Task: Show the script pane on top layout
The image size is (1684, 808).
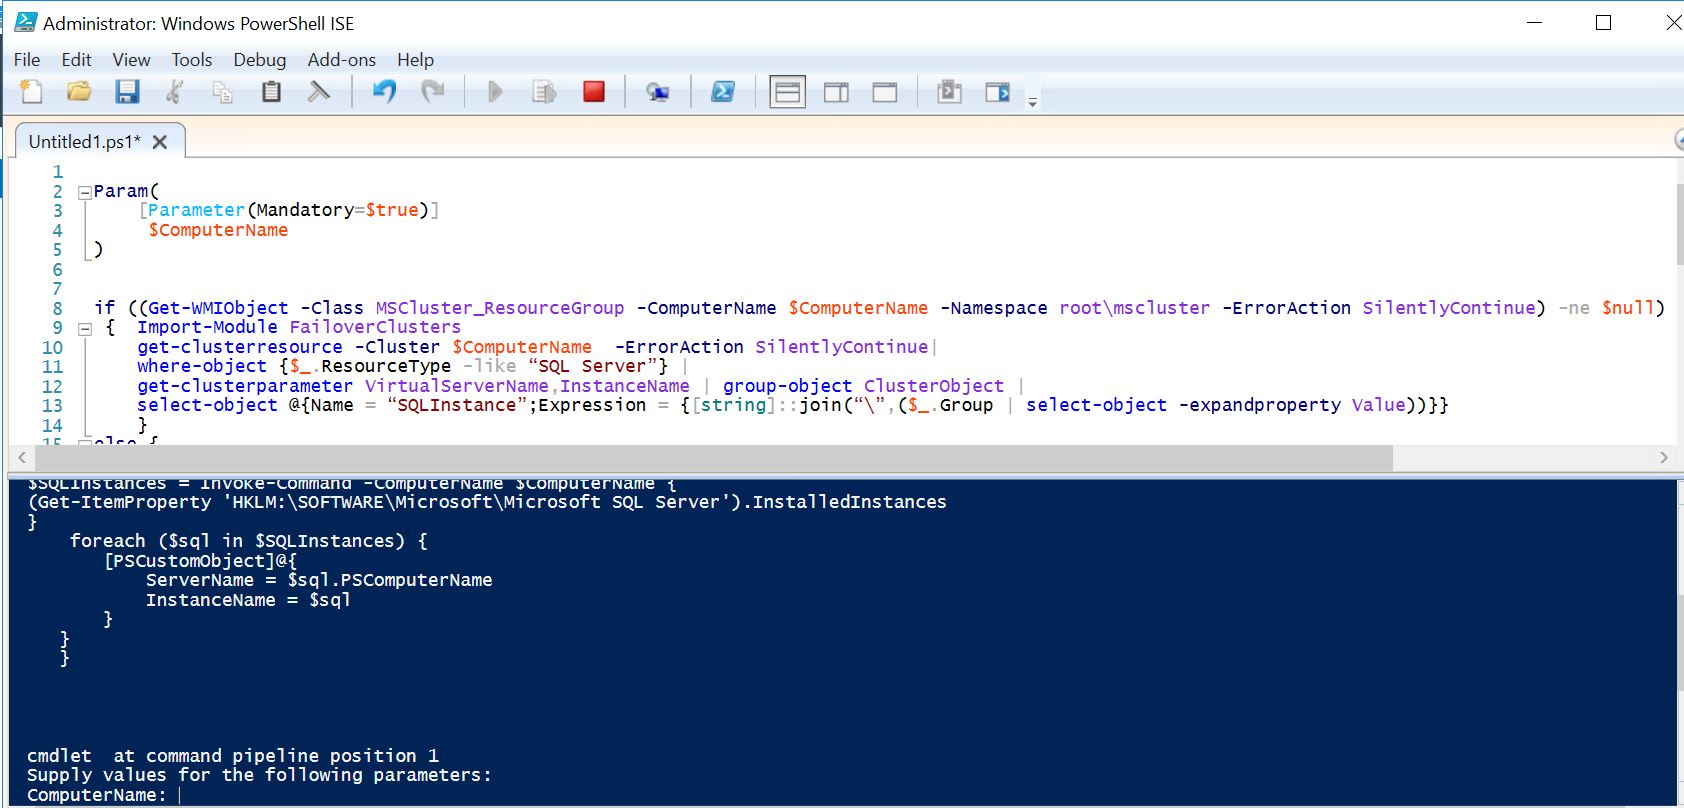Action: pos(788,93)
